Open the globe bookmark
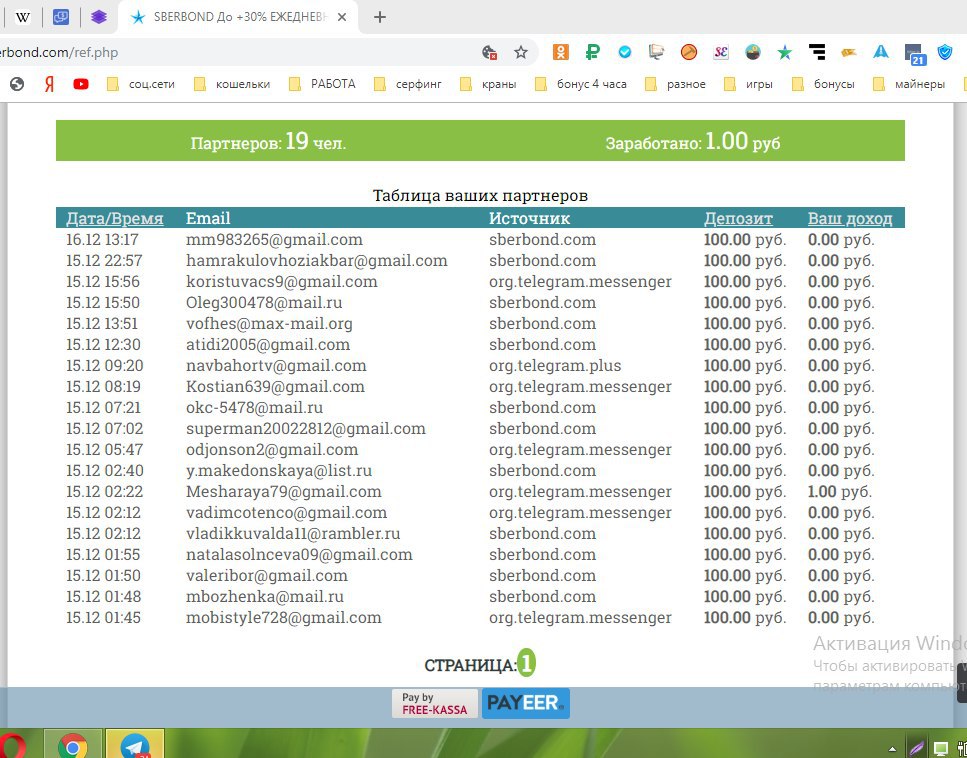 (x=17, y=84)
